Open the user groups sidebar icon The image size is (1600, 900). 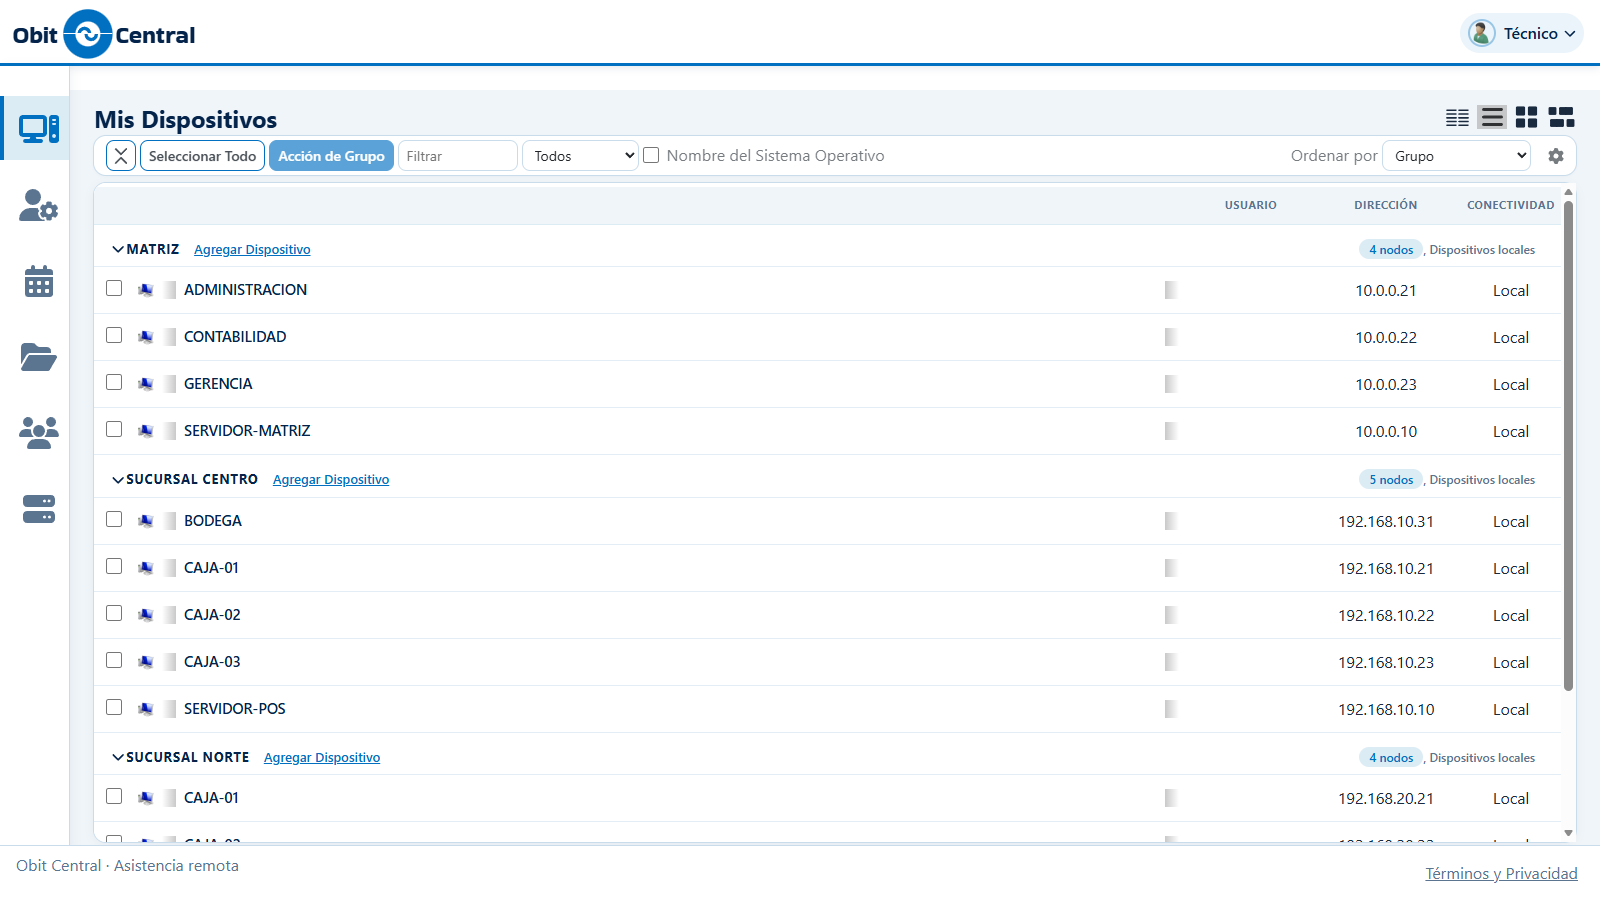pyautogui.click(x=39, y=433)
